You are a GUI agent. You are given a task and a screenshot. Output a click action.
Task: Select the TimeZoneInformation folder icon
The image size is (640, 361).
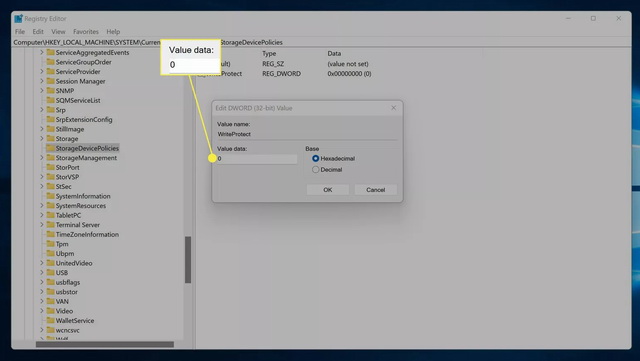[51, 234]
